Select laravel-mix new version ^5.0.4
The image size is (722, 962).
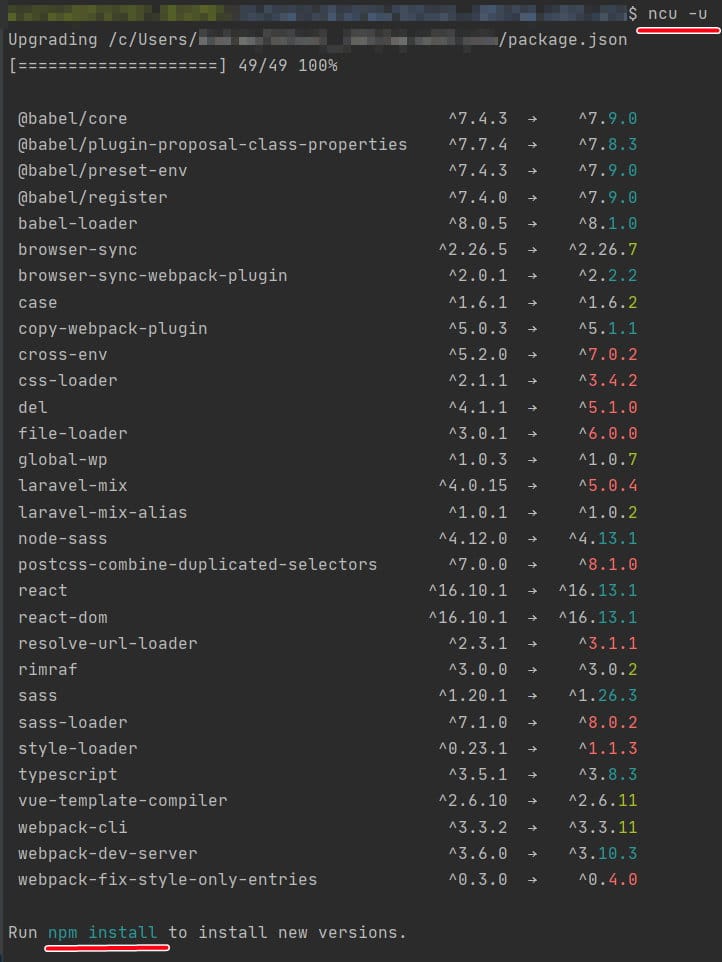608,486
